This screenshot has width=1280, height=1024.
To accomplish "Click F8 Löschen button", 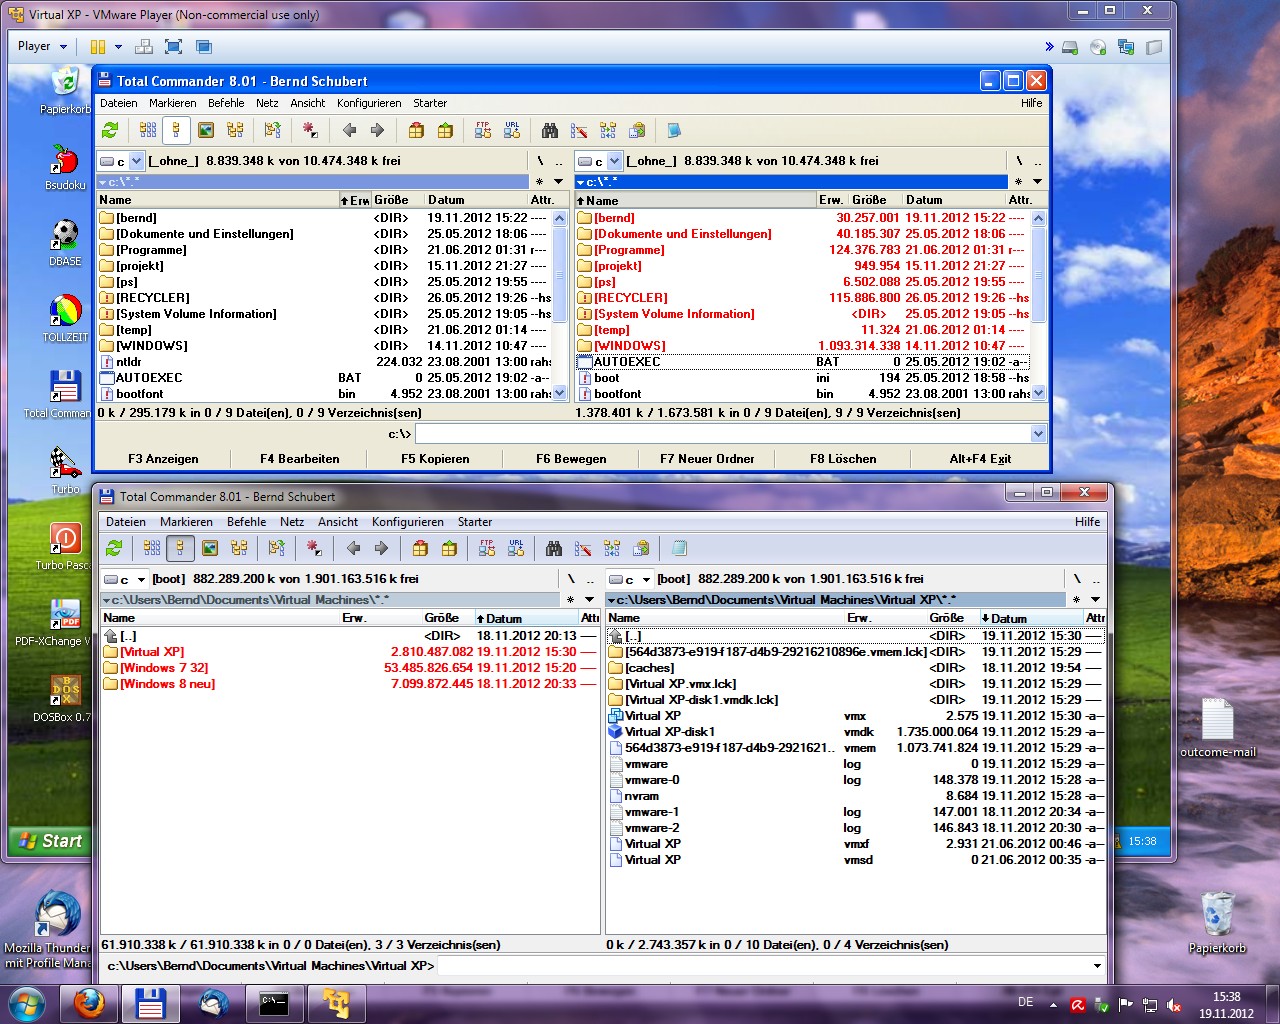I will (843, 459).
